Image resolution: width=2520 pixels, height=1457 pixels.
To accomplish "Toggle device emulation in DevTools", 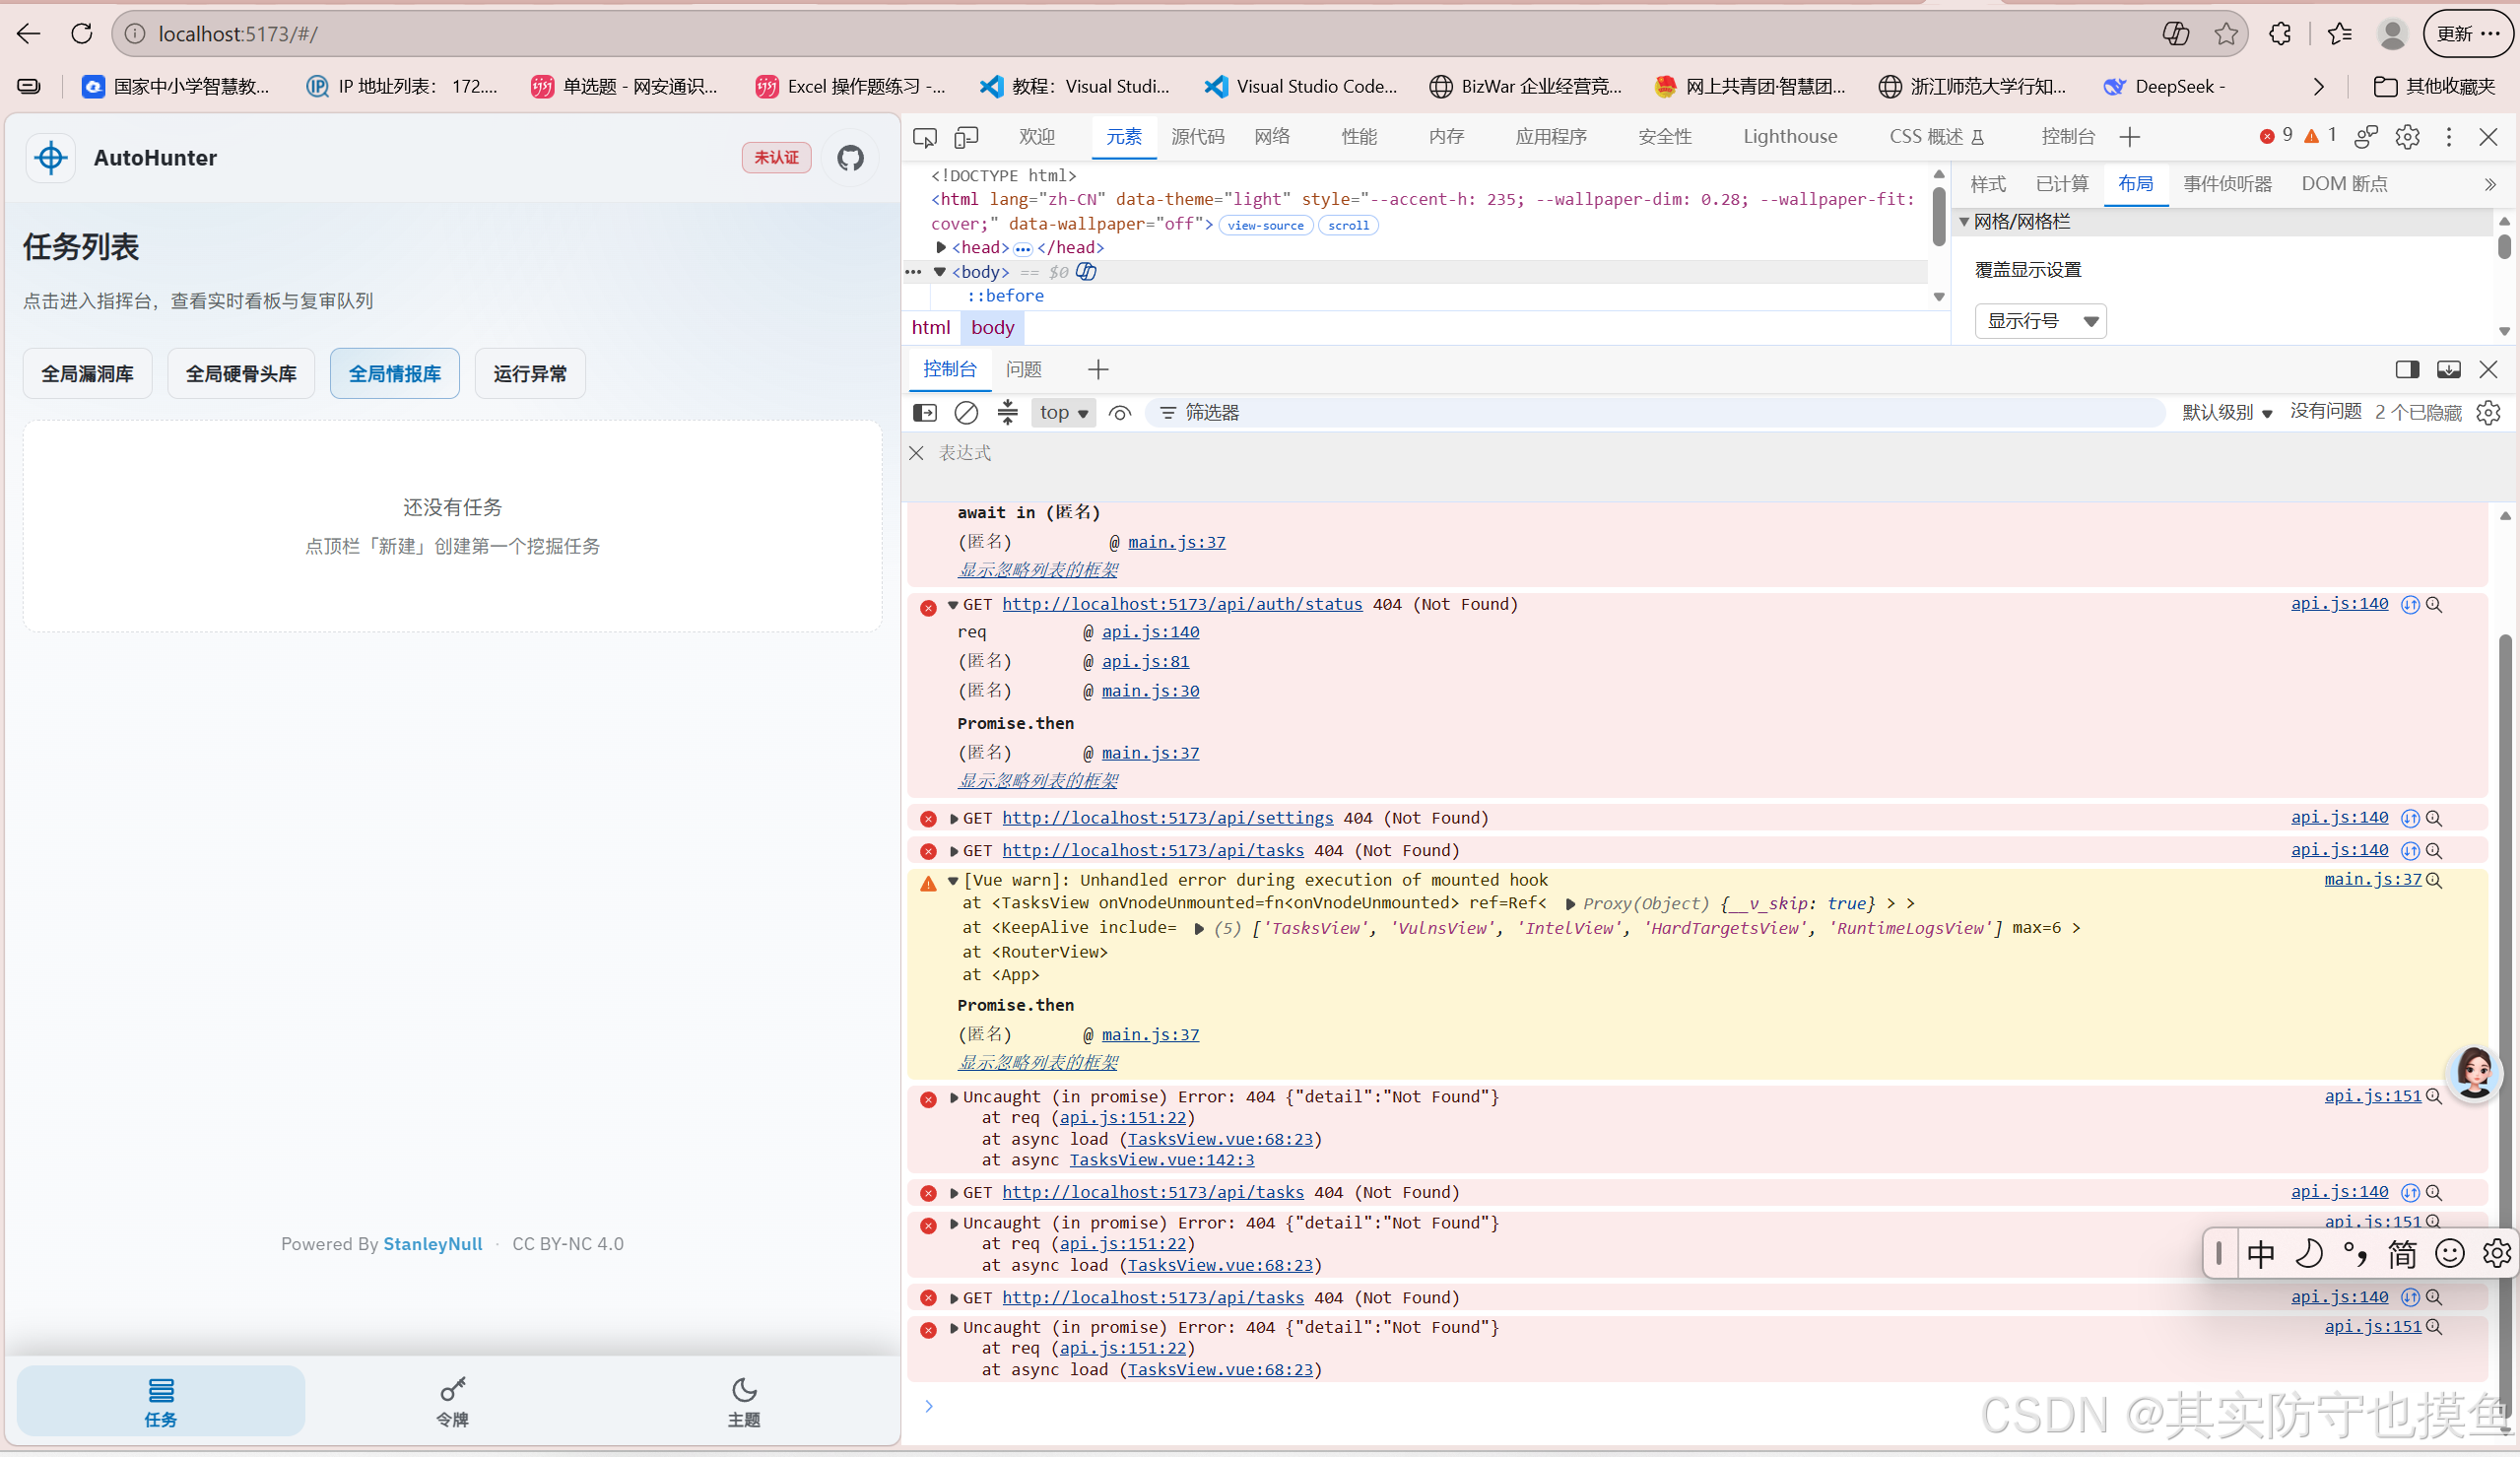I will pyautogui.click(x=966, y=137).
